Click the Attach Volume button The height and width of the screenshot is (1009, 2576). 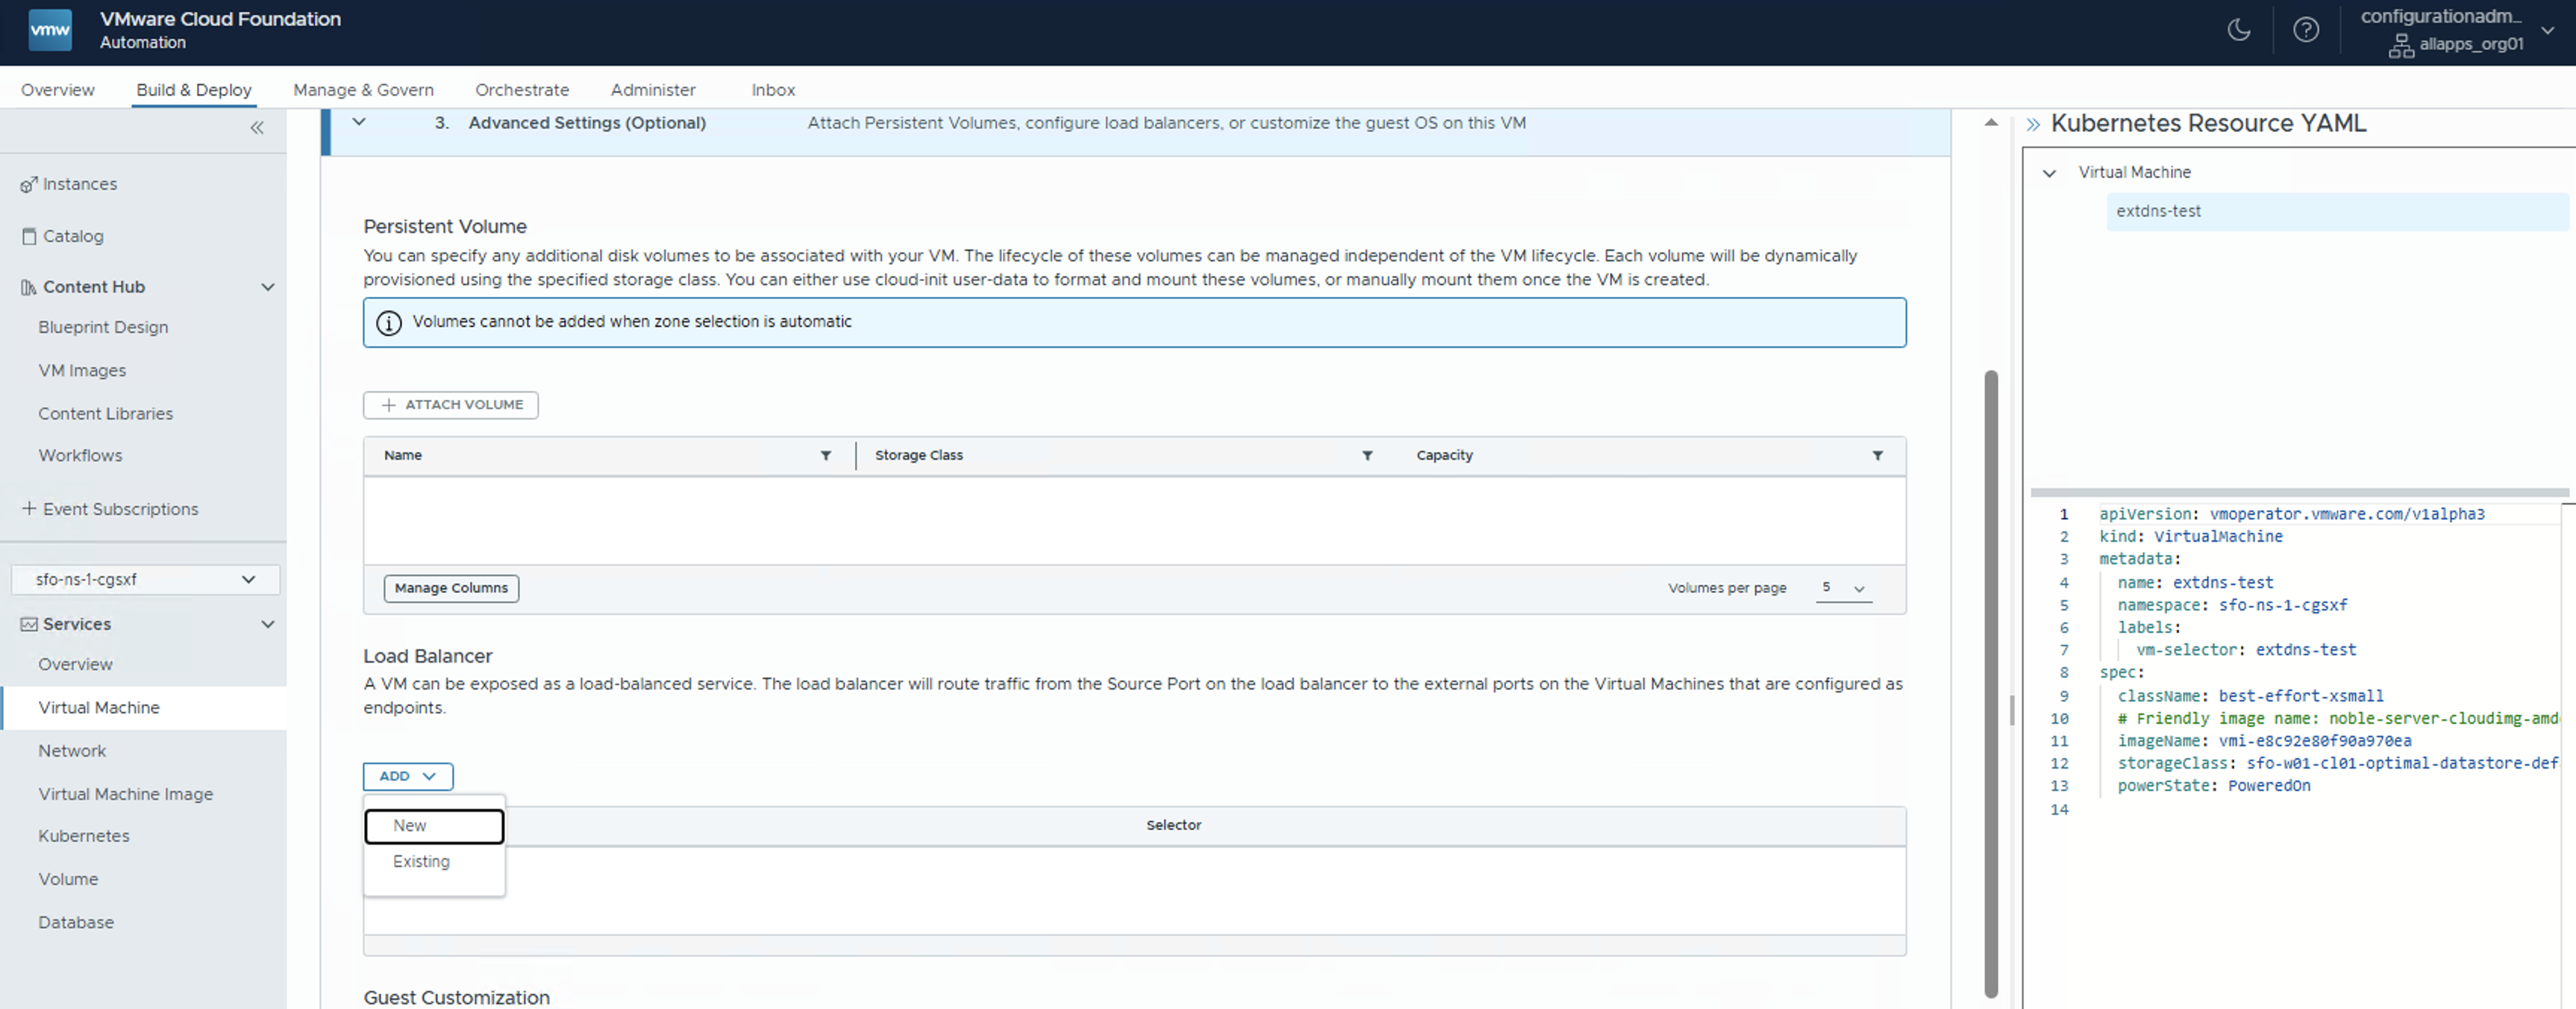pyautogui.click(x=451, y=404)
